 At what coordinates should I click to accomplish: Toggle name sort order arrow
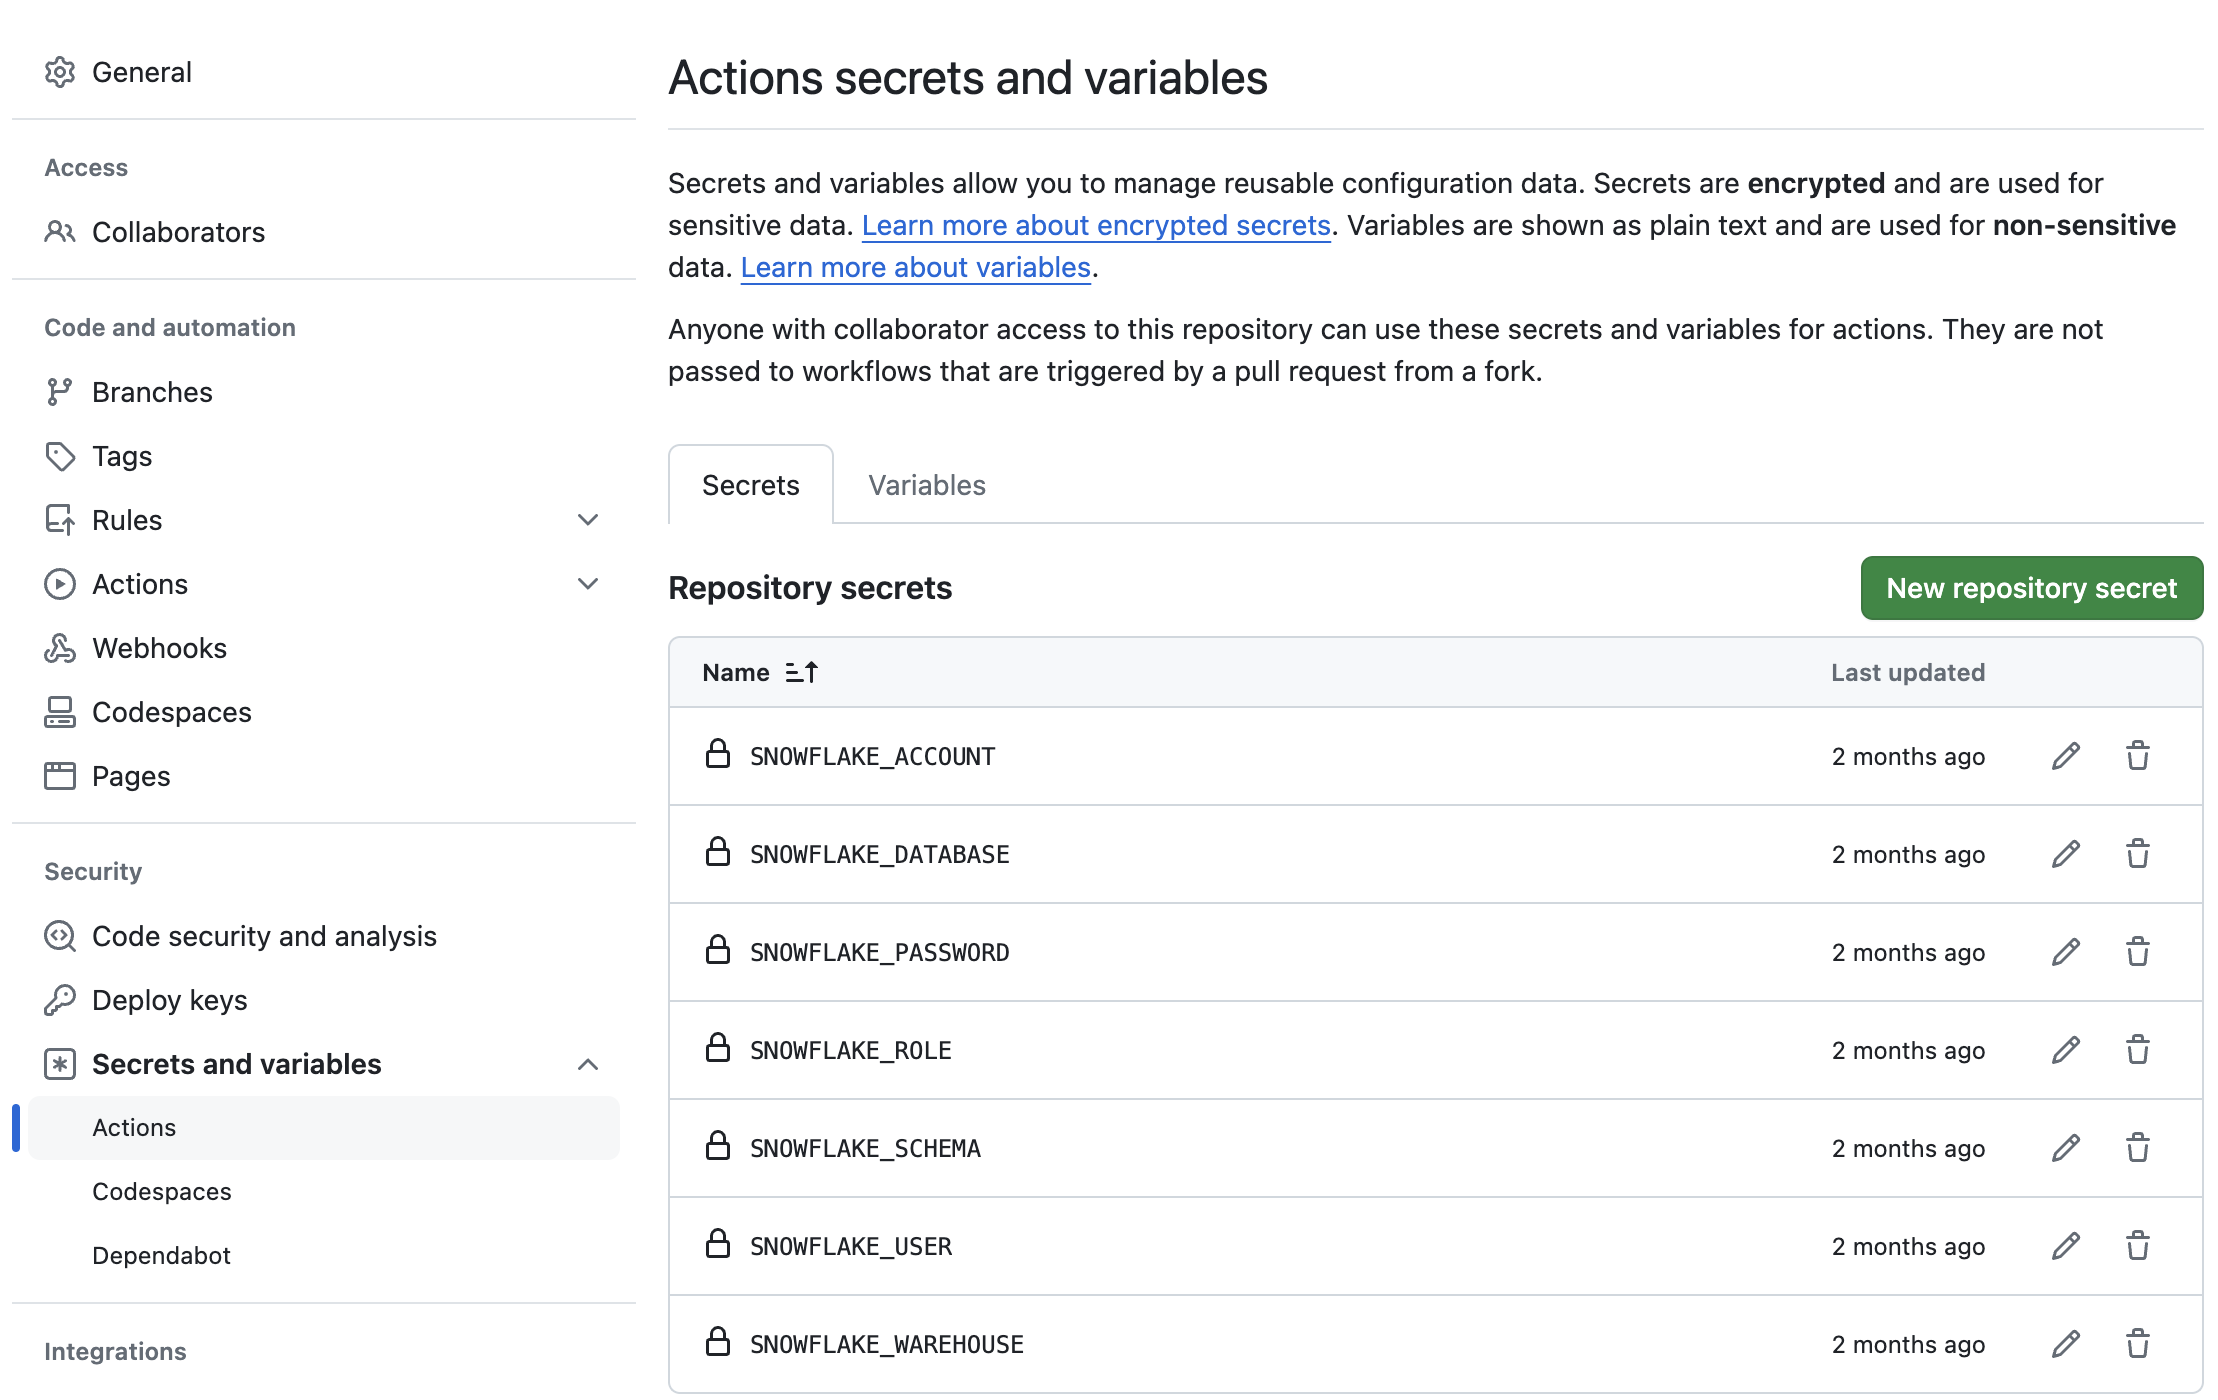pyautogui.click(x=802, y=672)
